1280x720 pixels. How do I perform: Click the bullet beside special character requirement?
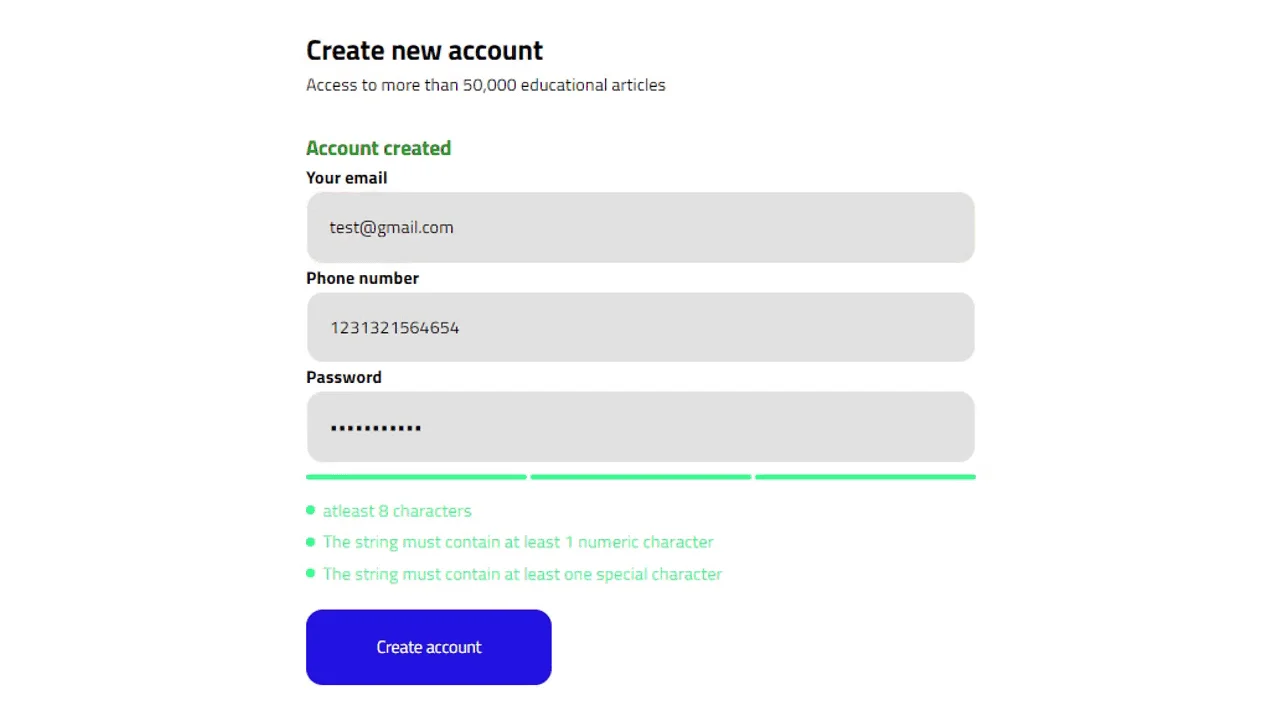(x=311, y=573)
